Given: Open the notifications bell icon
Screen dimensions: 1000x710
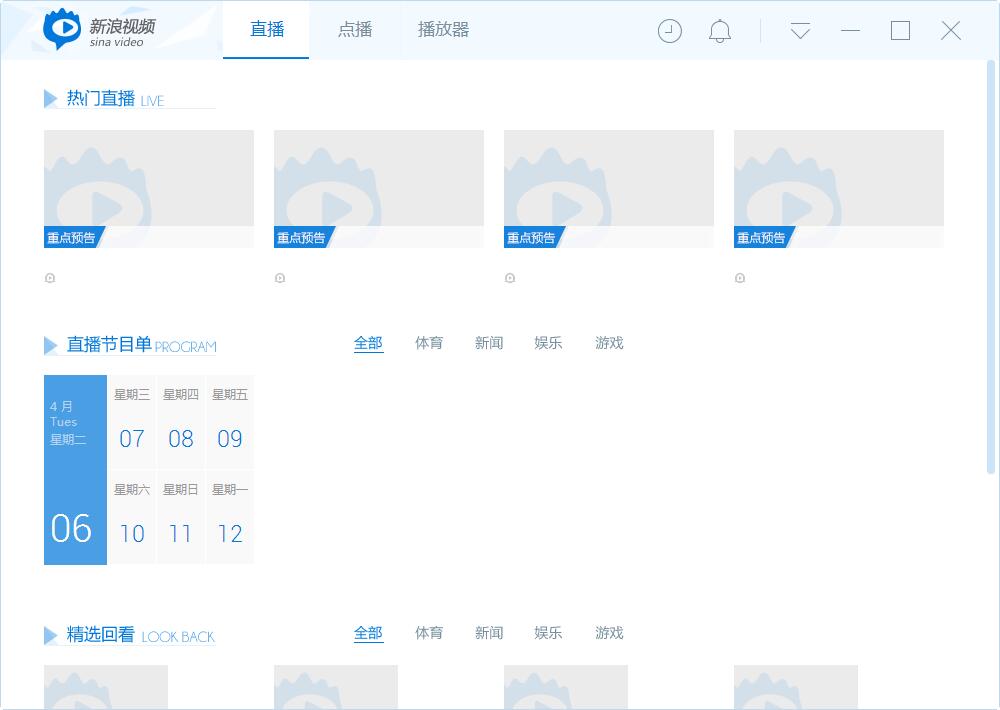Looking at the screenshot, I should pyautogui.click(x=720, y=31).
